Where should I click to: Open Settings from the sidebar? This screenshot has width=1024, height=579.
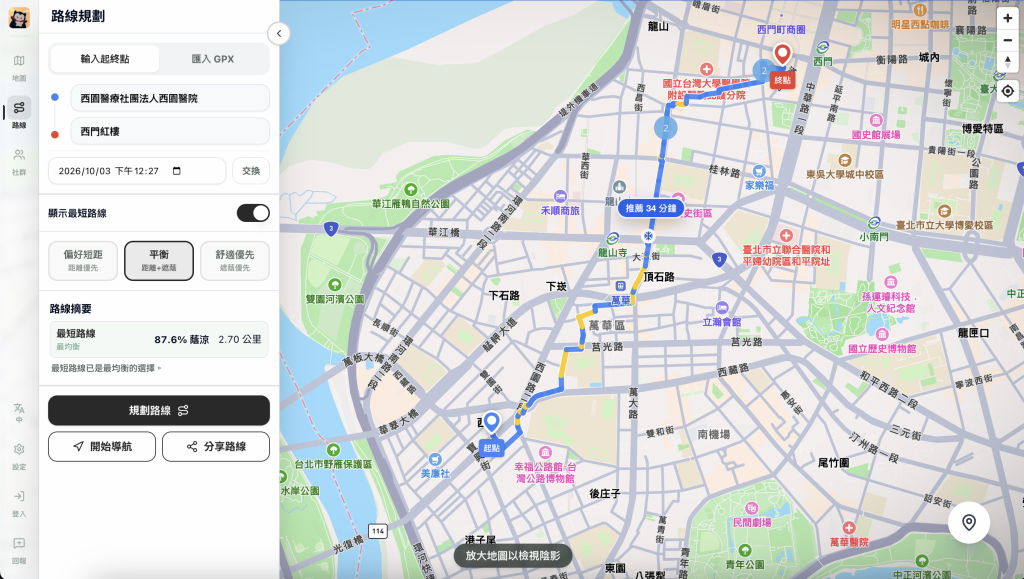[19, 456]
